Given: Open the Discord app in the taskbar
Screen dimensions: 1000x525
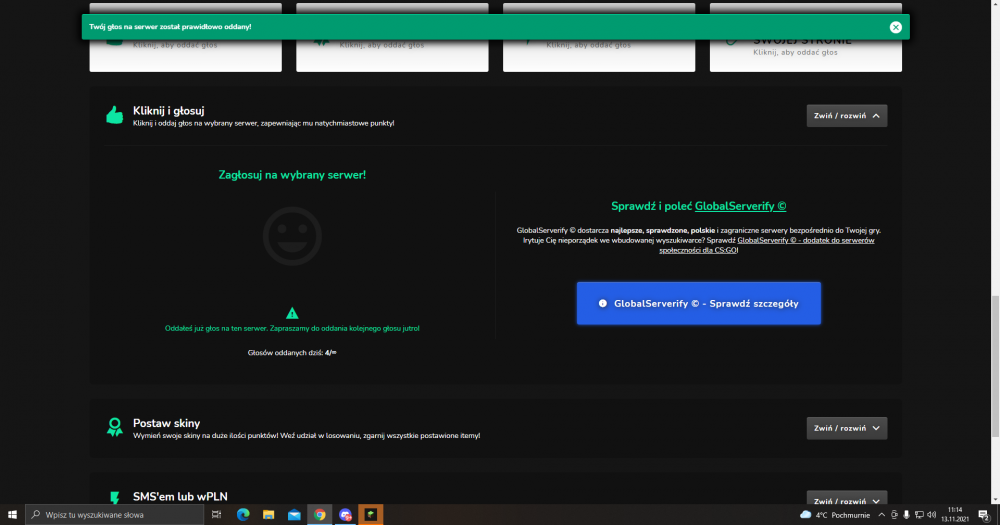Looking at the screenshot, I should (x=345, y=514).
